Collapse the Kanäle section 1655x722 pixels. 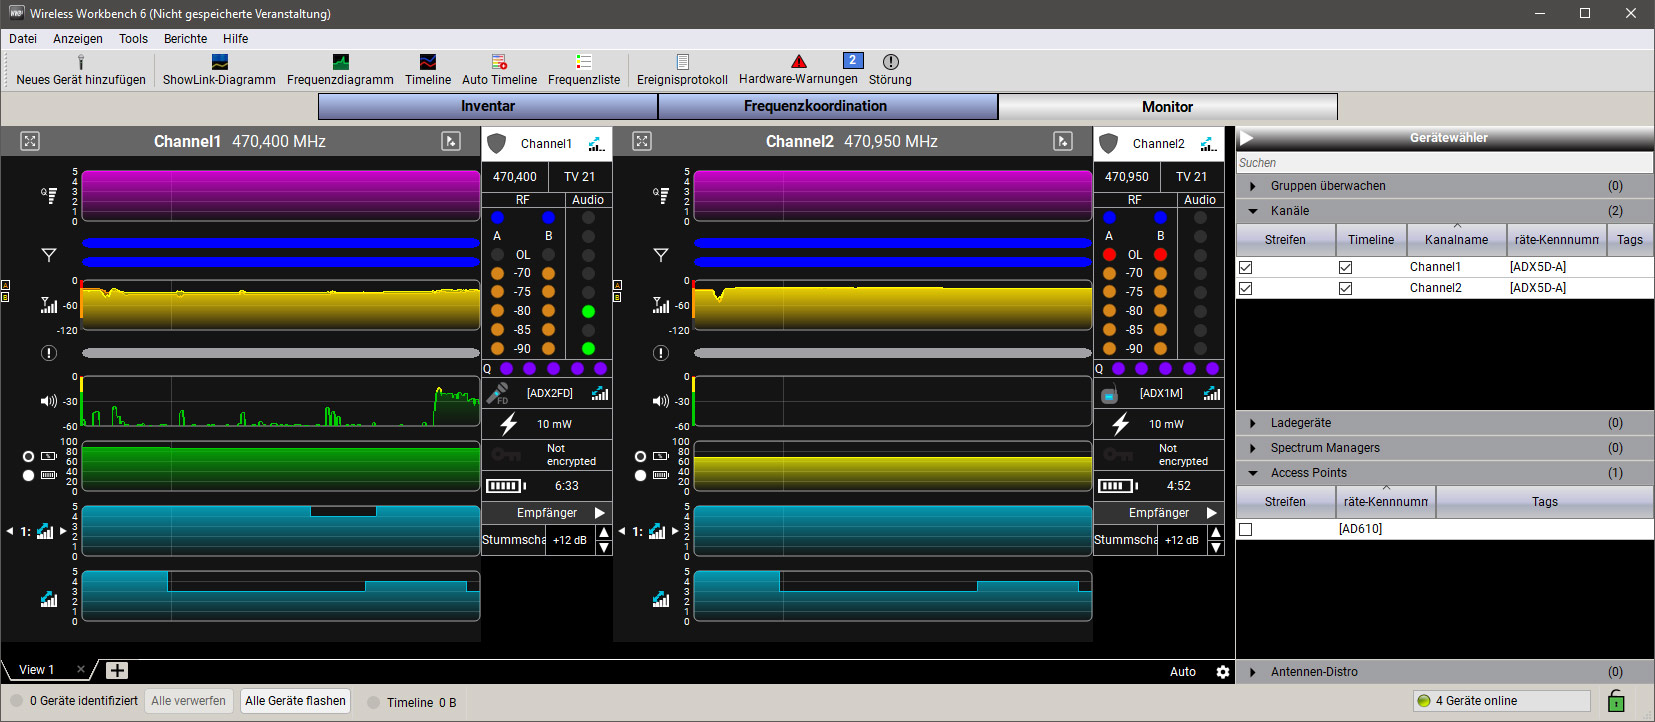pos(1253,211)
